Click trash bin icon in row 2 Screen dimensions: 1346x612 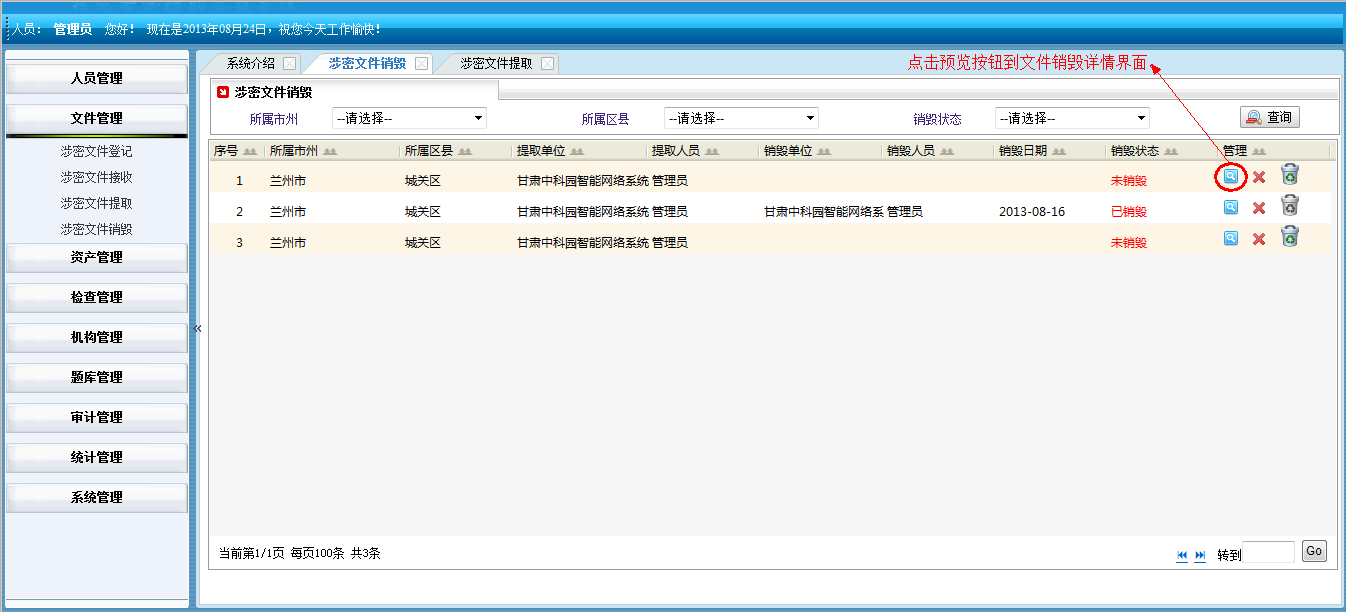[x=1290, y=205]
